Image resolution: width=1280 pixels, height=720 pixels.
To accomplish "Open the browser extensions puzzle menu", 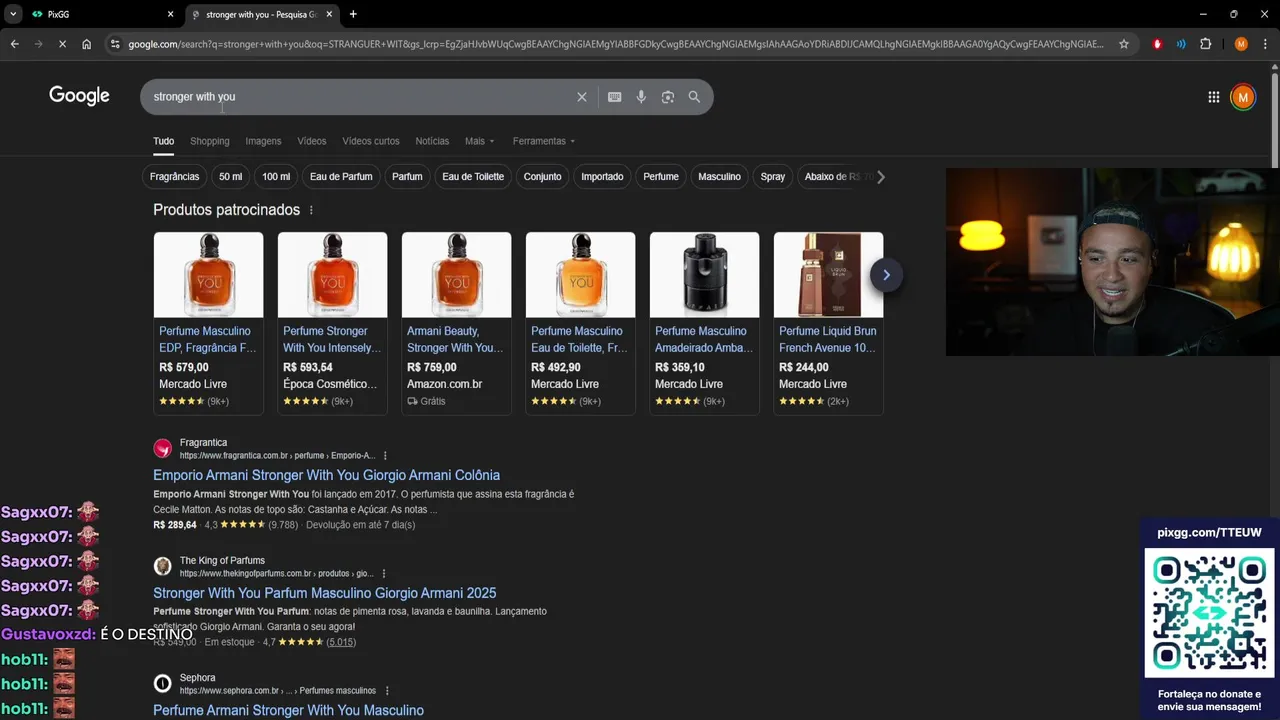I will [x=1205, y=44].
